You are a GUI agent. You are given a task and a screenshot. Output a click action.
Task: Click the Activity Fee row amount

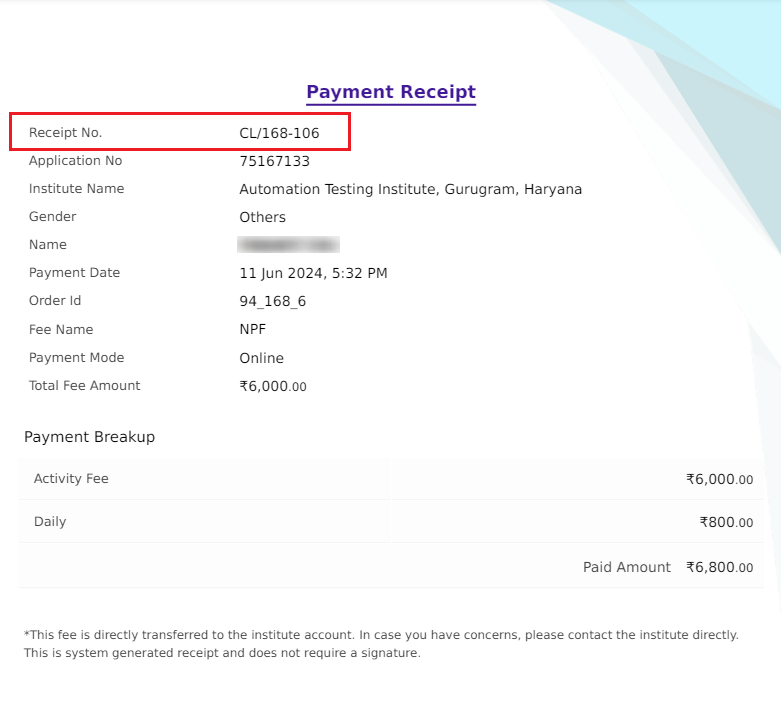pyautogui.click(x=719, y=480)
